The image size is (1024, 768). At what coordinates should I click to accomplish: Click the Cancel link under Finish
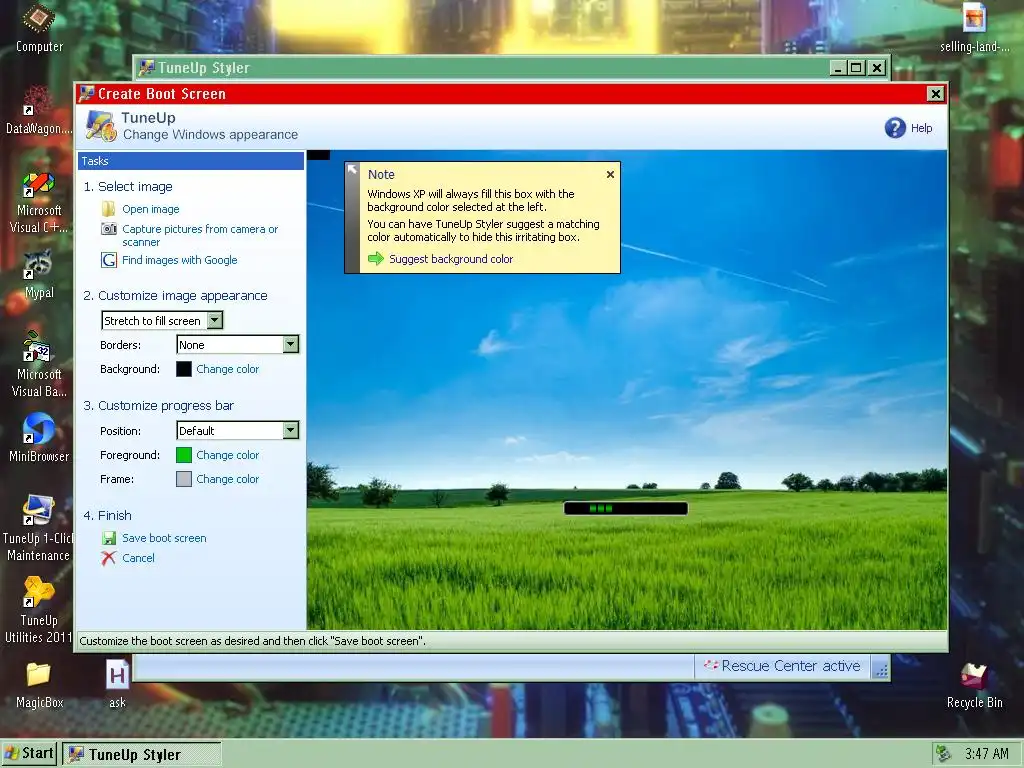(x=138, y=558)
